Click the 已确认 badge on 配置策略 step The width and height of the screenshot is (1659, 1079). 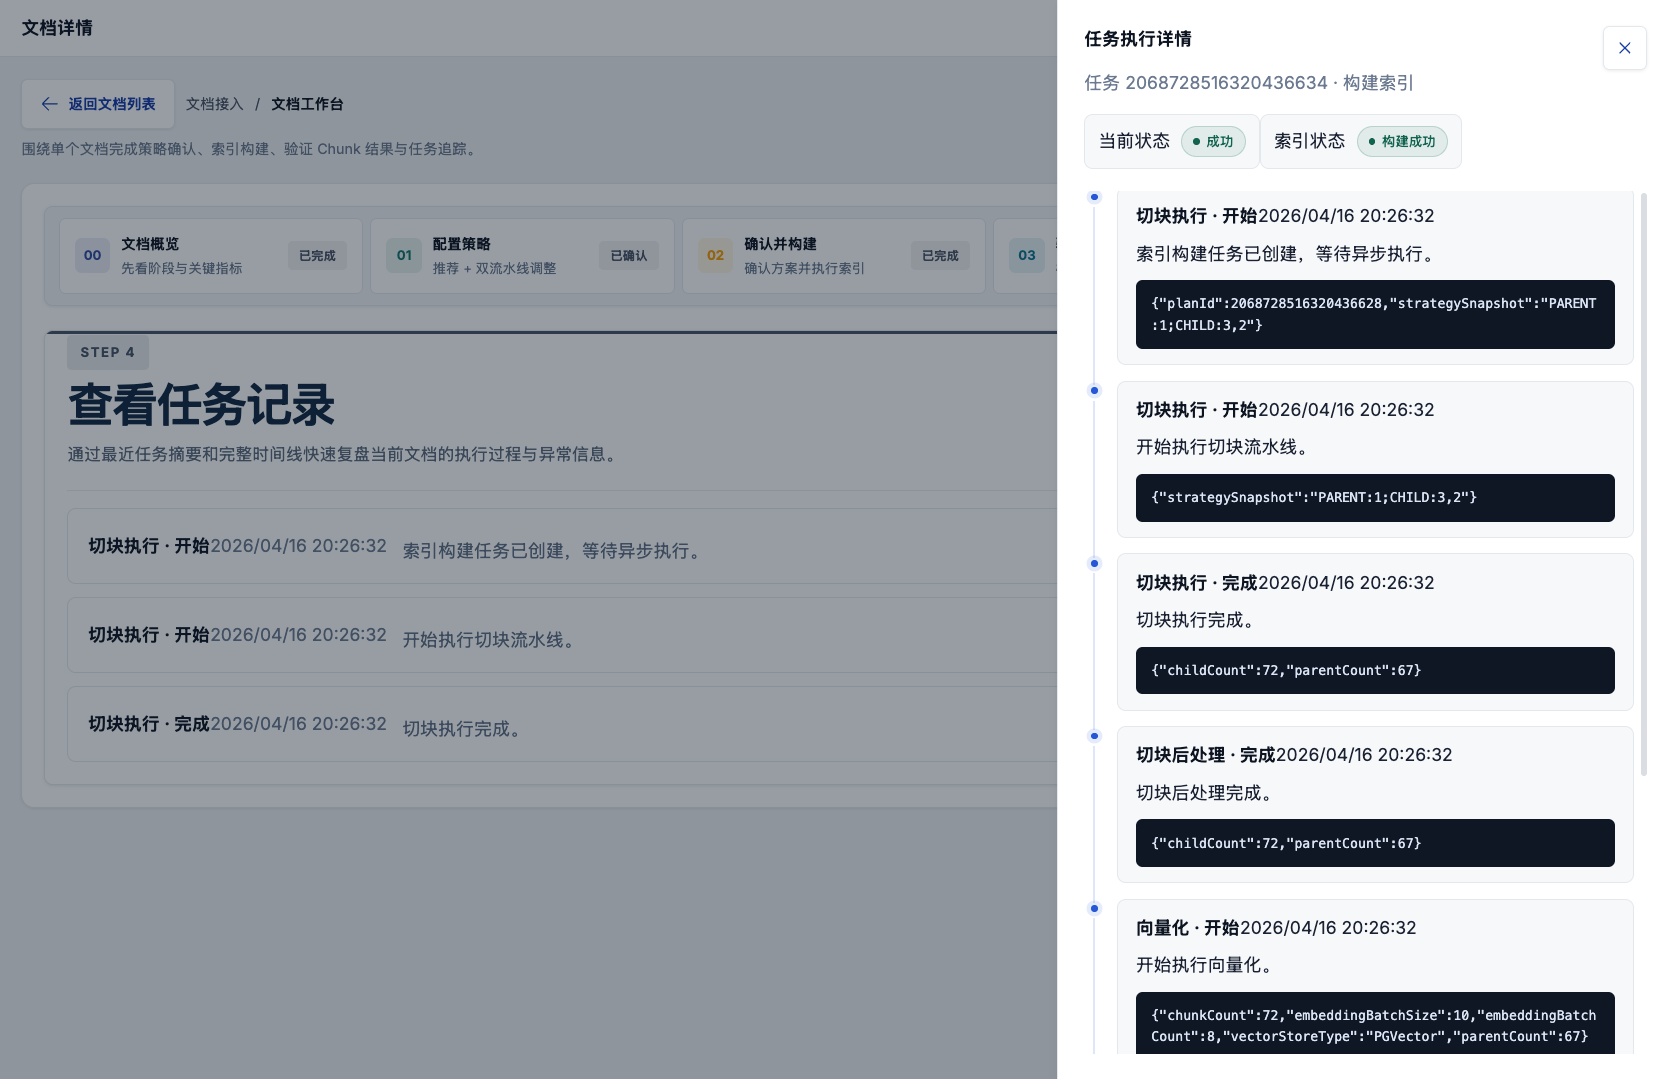[x=628, y=256]
